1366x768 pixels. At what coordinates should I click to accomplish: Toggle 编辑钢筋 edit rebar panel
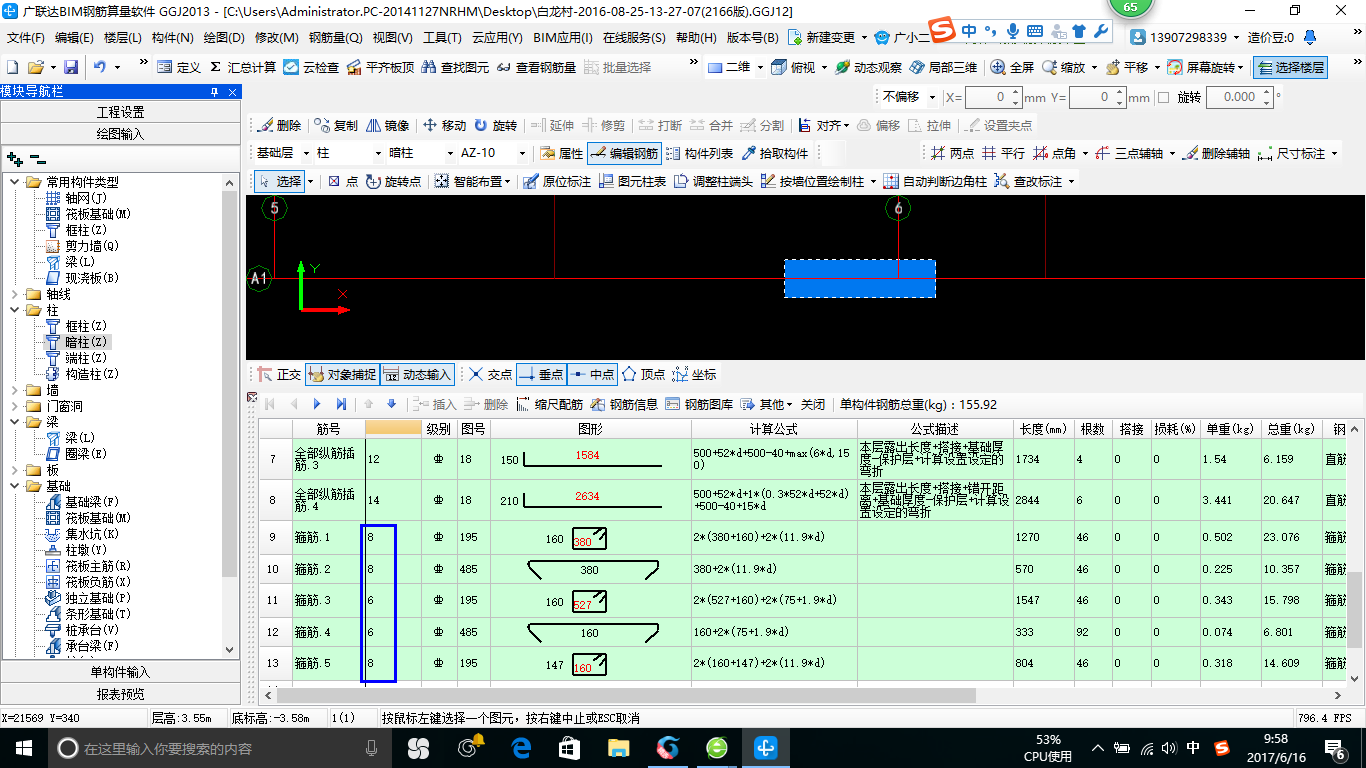click(624, 153)
